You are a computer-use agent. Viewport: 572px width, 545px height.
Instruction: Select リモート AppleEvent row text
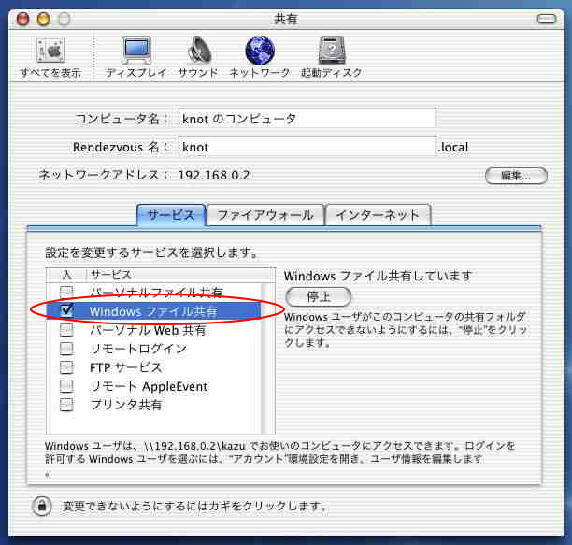pos(149,386)
